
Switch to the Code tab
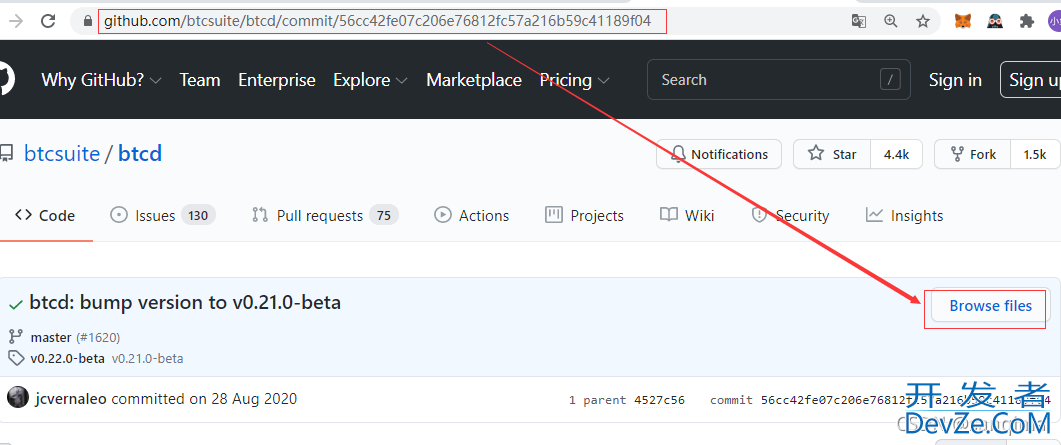(x=45, y=216)
